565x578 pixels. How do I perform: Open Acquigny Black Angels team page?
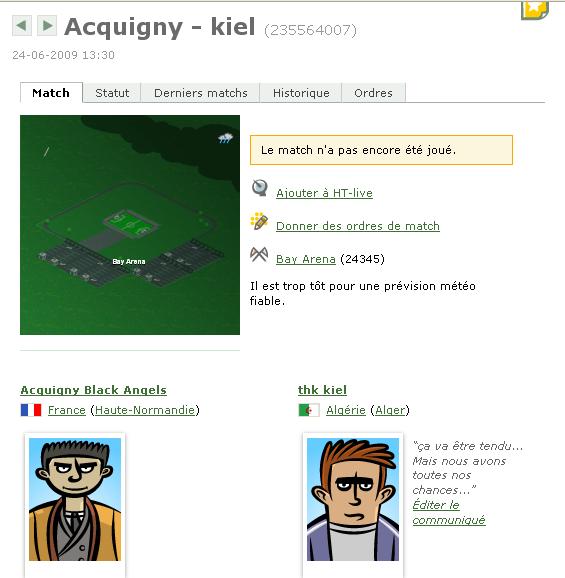click(94, 390)
